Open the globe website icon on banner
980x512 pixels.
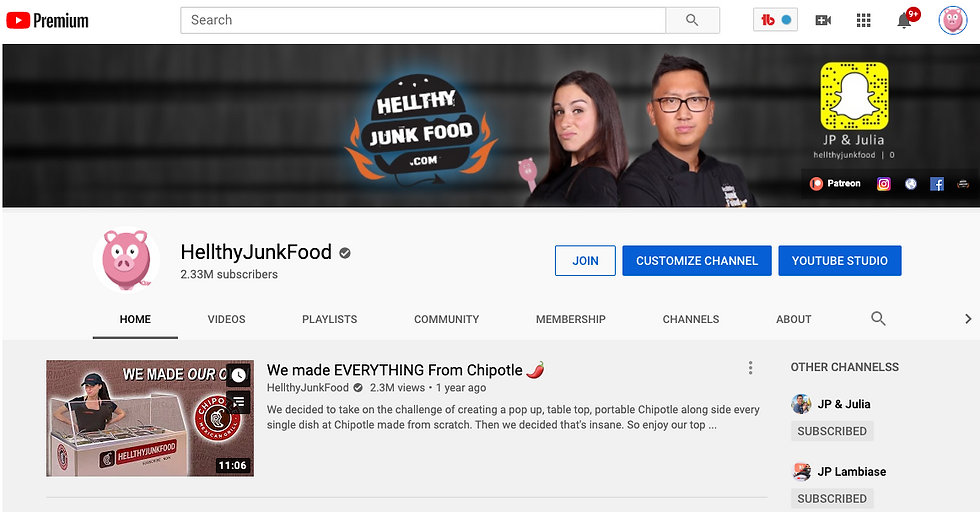tap(911, 184)
